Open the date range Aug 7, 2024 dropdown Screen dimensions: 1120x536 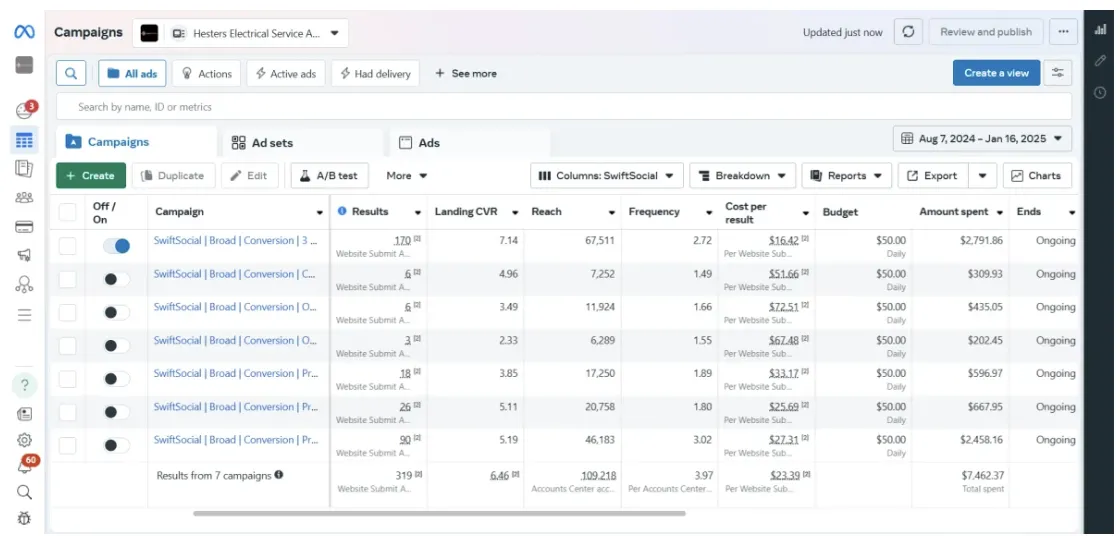pos(982,139)
